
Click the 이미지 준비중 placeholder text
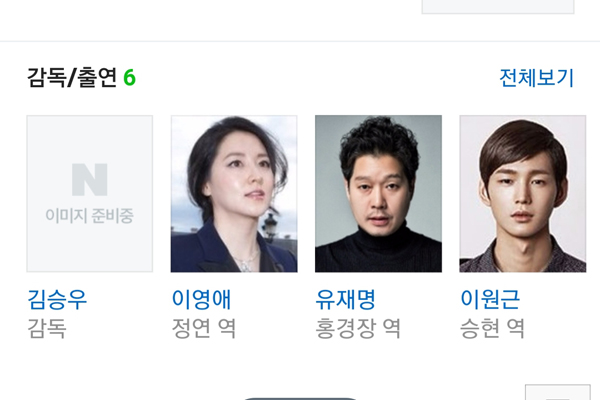(90, 216)
